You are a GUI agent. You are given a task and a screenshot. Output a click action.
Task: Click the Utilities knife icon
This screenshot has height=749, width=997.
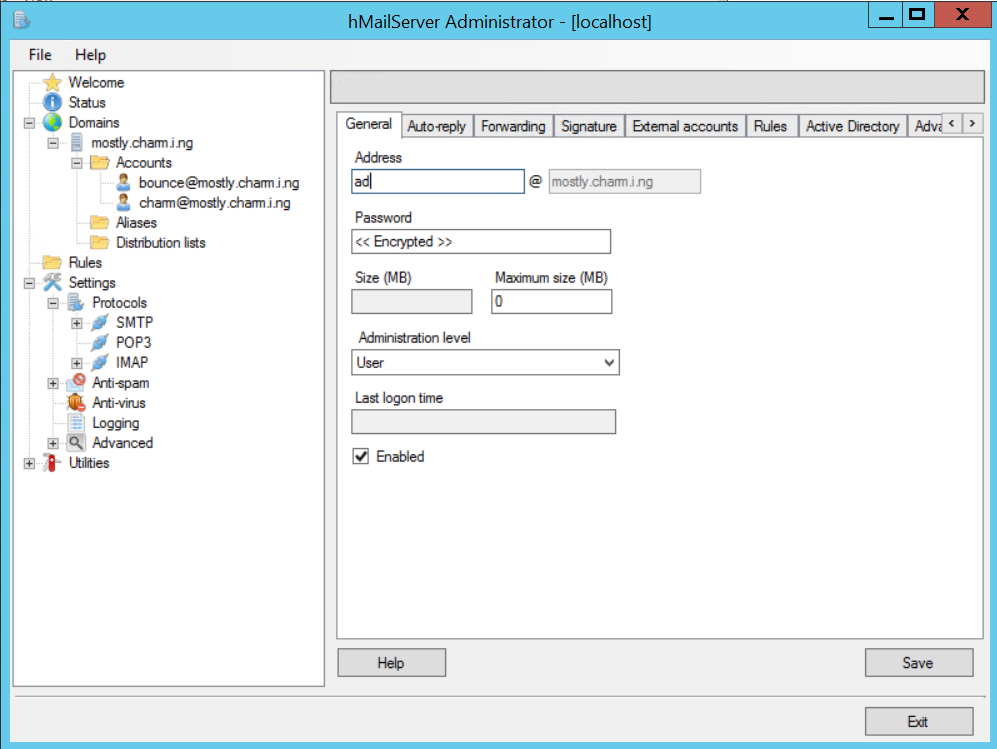click(52, 463)
